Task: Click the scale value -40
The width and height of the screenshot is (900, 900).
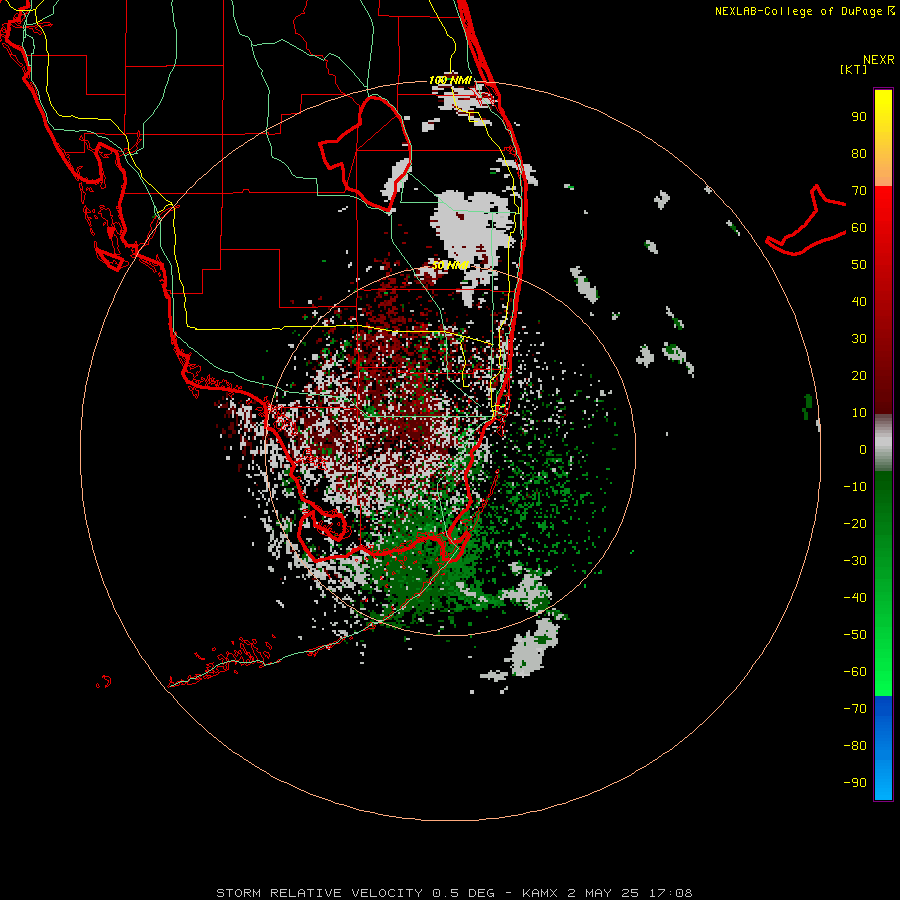Action: point(855,598)
